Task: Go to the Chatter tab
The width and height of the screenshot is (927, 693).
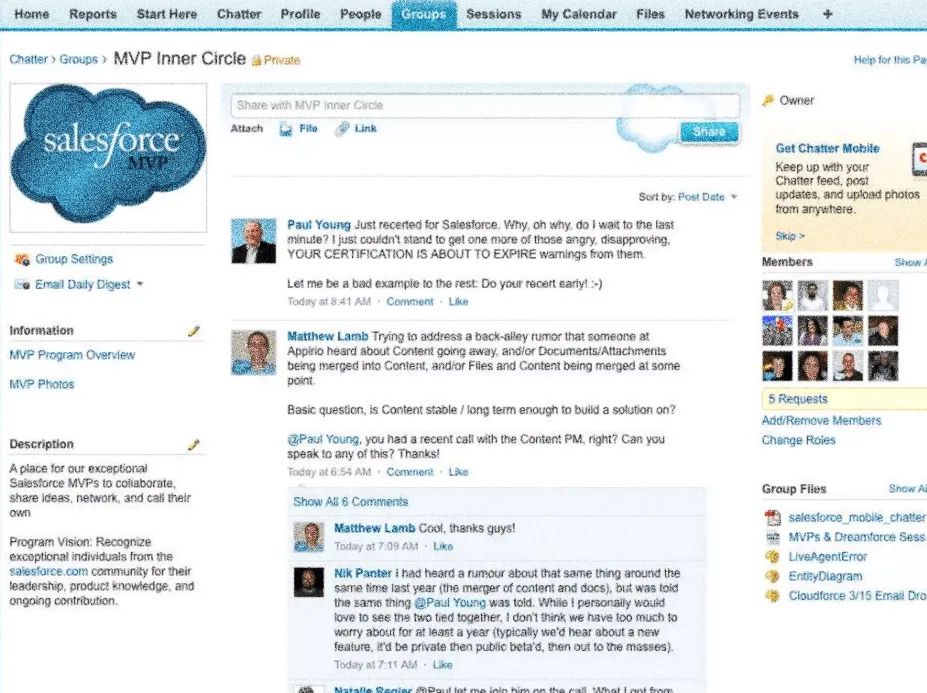Action: pyautogui.click(x=239, y=14)
